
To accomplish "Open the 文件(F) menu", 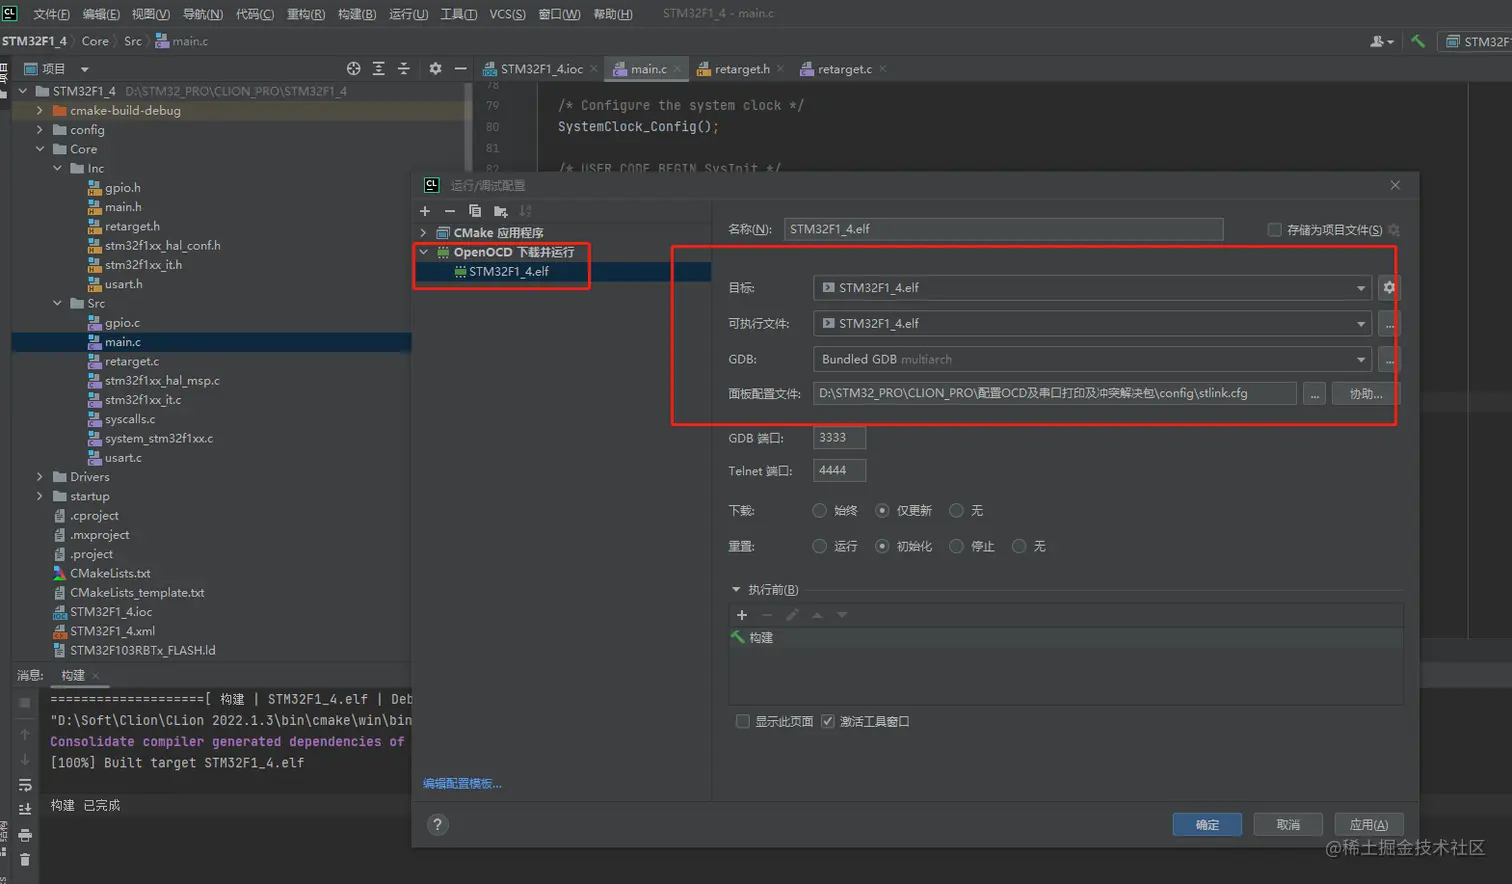I will click(x=51, y=14).
